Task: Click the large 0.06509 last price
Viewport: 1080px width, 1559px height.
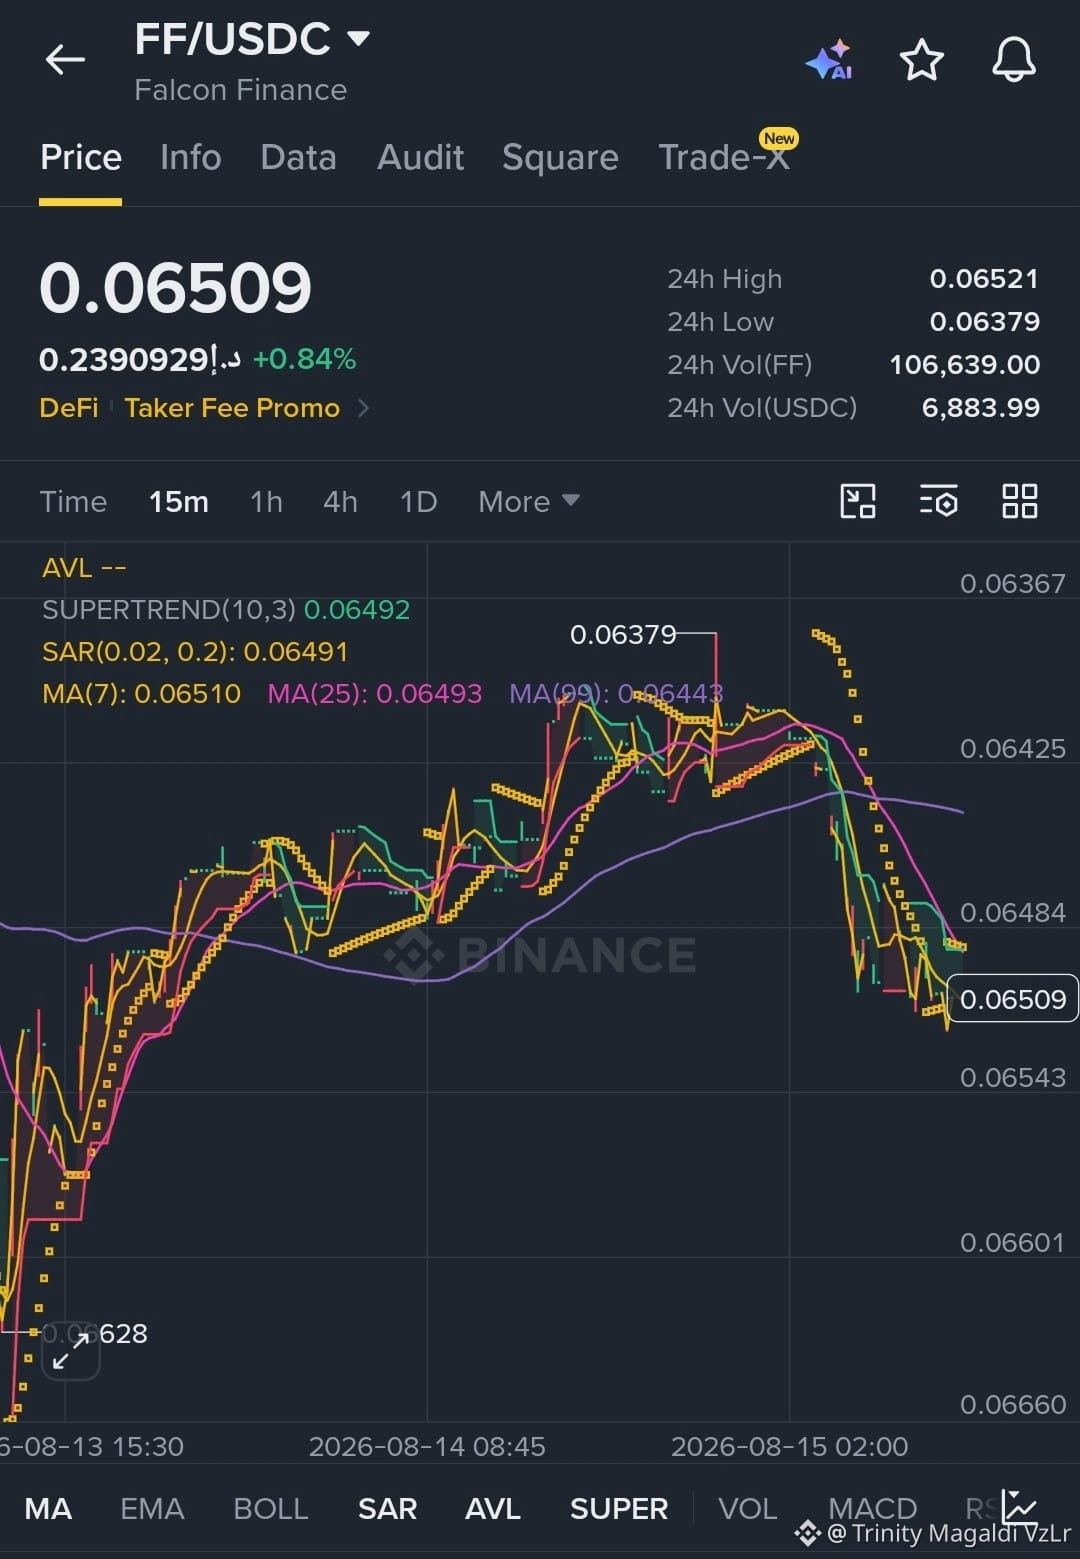Action: click(175, 288)
